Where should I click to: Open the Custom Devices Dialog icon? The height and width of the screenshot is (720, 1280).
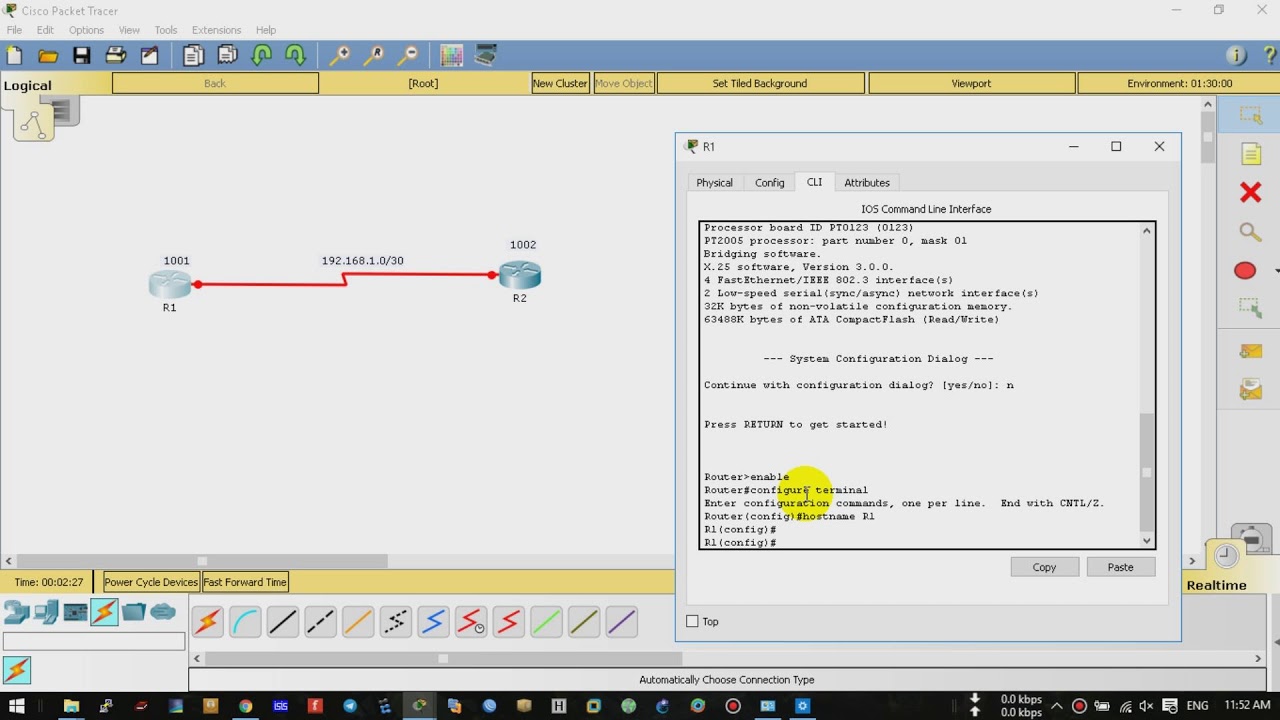(x=486, y=56)
